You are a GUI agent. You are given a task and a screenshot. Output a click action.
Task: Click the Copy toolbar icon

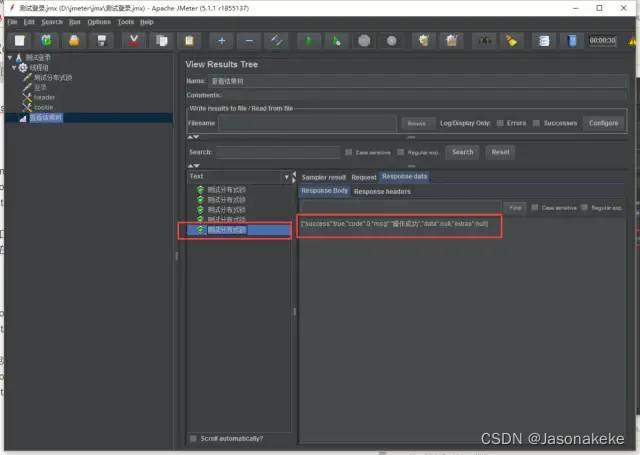point(162,40)
